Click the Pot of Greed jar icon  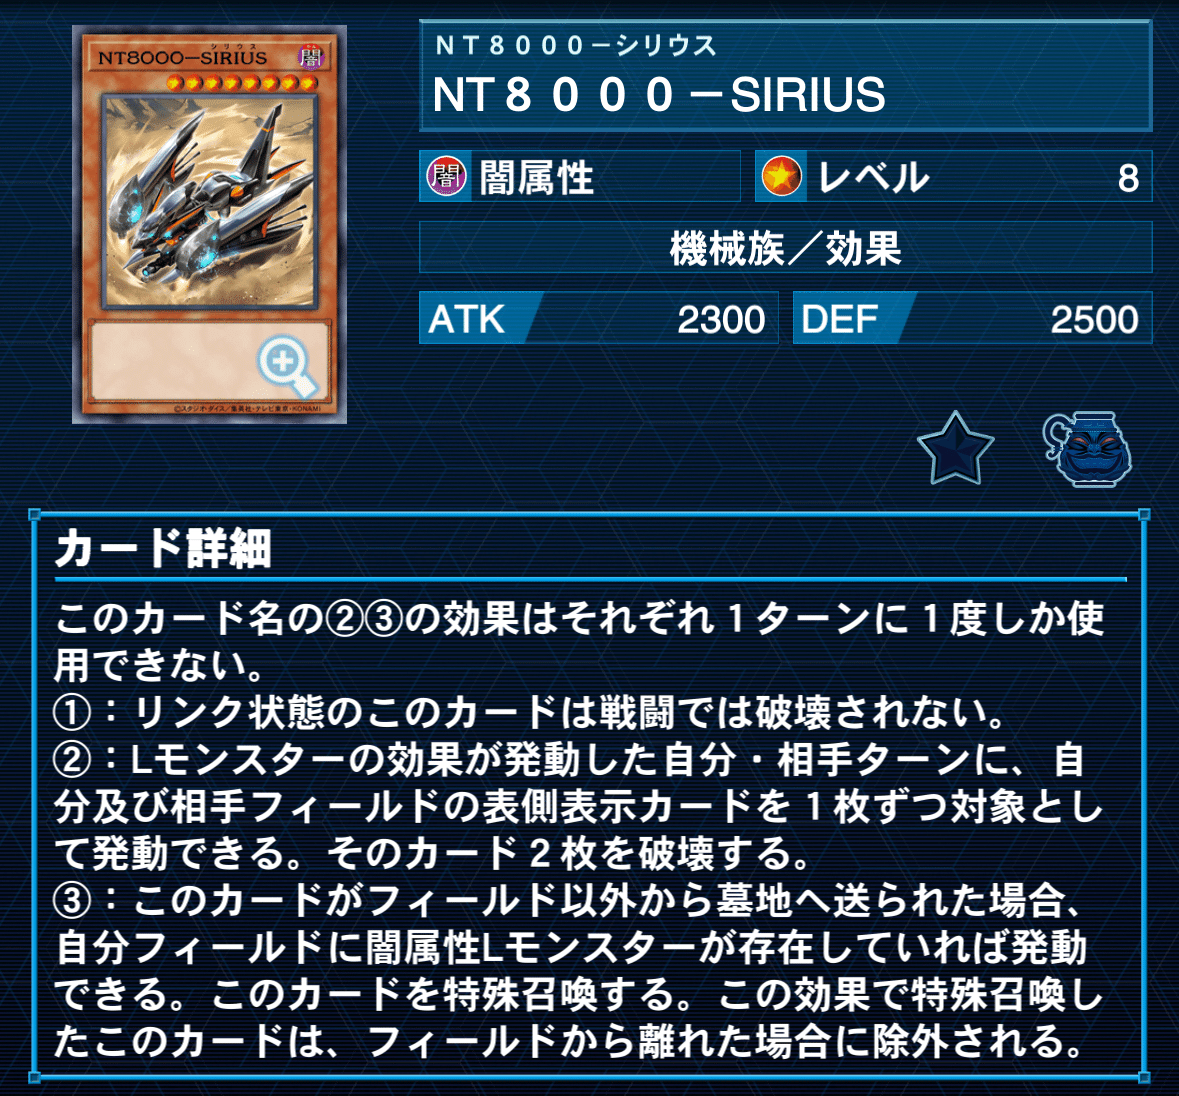1087,449
